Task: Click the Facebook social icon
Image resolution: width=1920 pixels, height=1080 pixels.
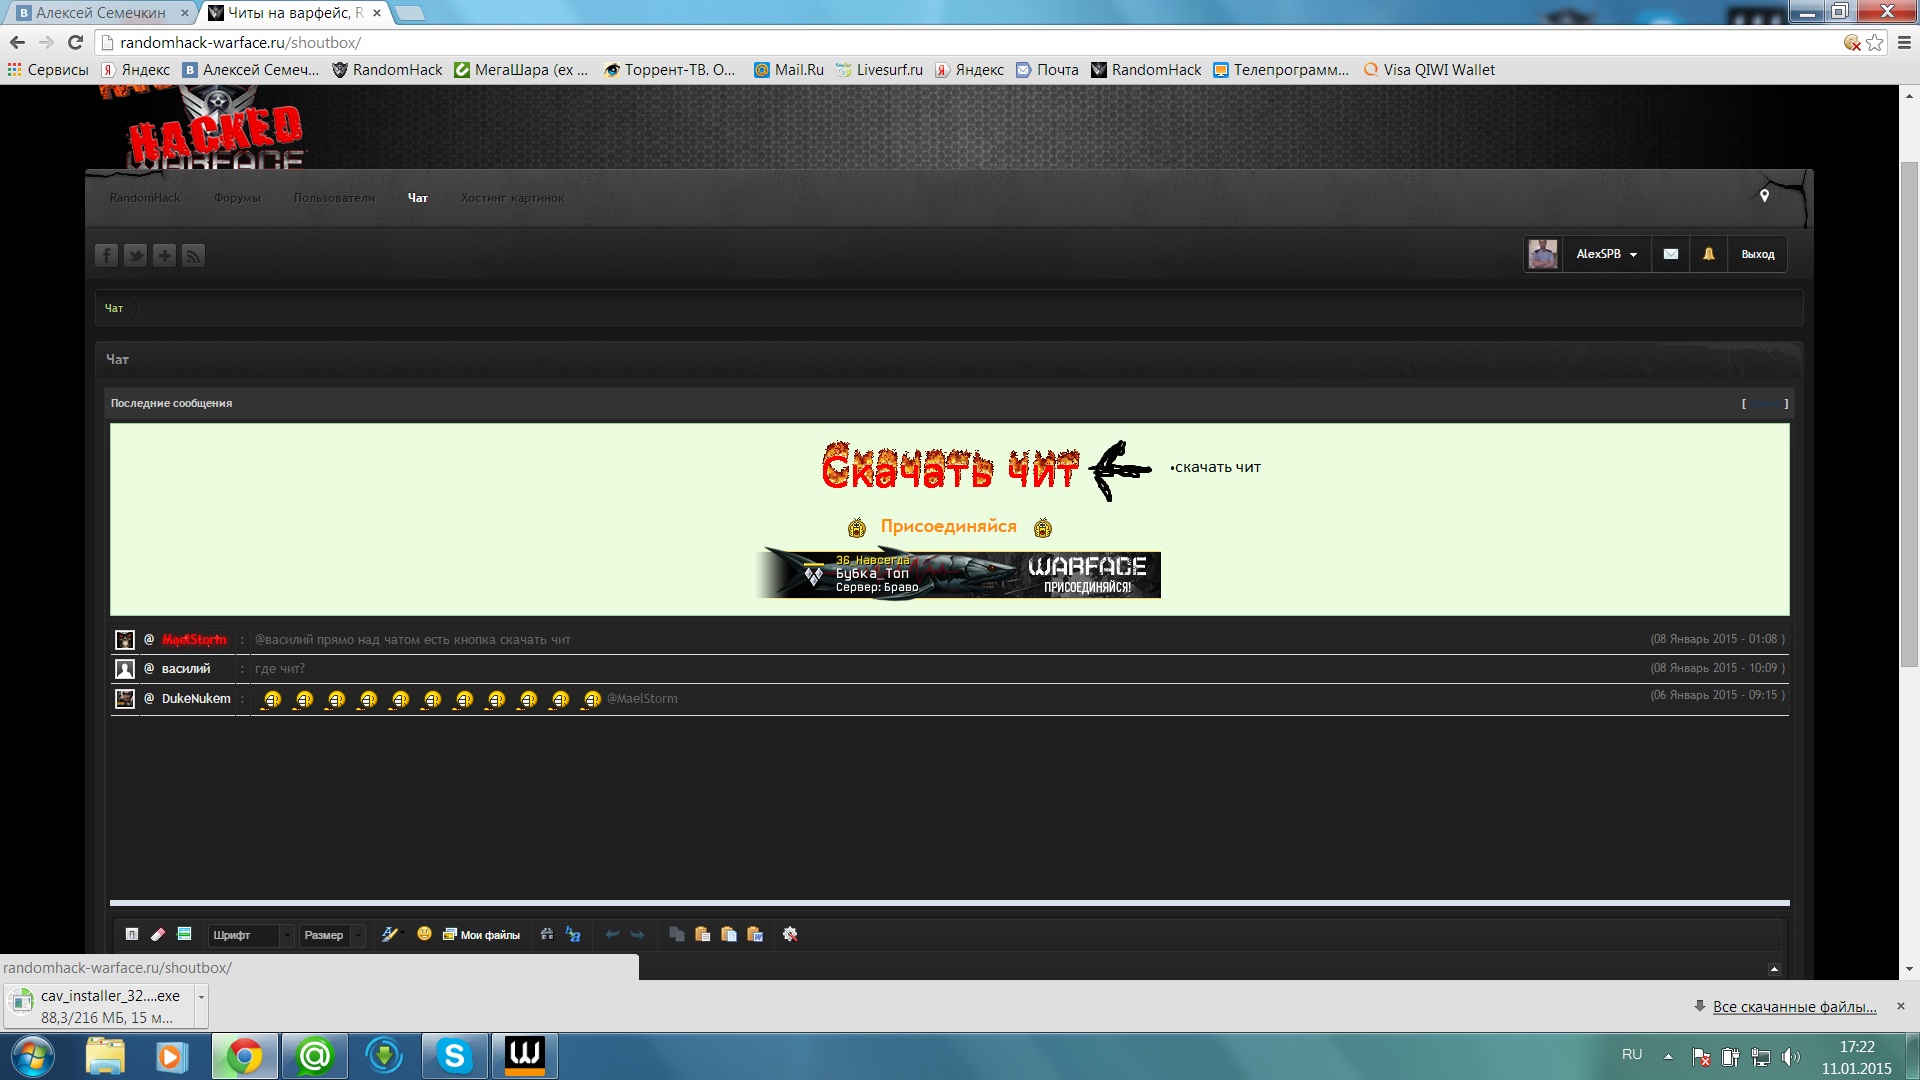Action: (x=106, y=255)
